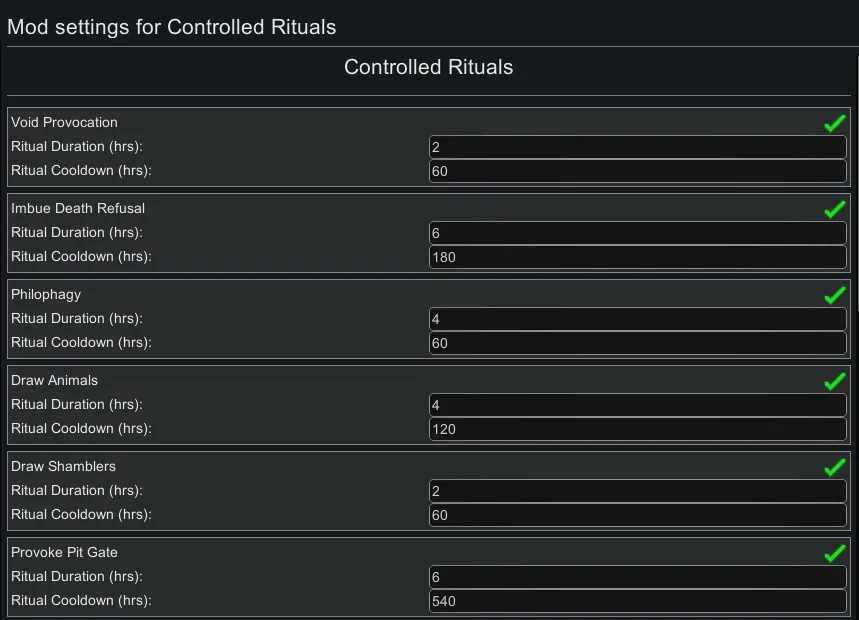Toggle the Draw Shamblers checkmark
The width and height of the screenshot is (859, 620).
(x=835, y=467)
